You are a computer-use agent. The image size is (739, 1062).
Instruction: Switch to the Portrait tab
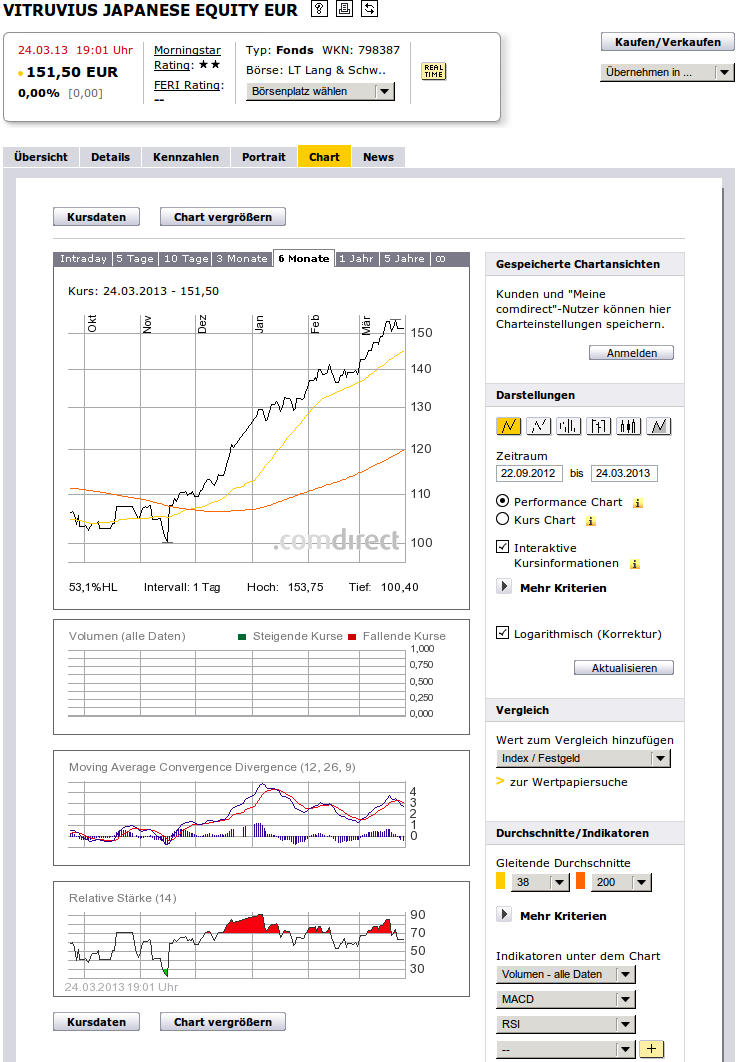(263, 157)
